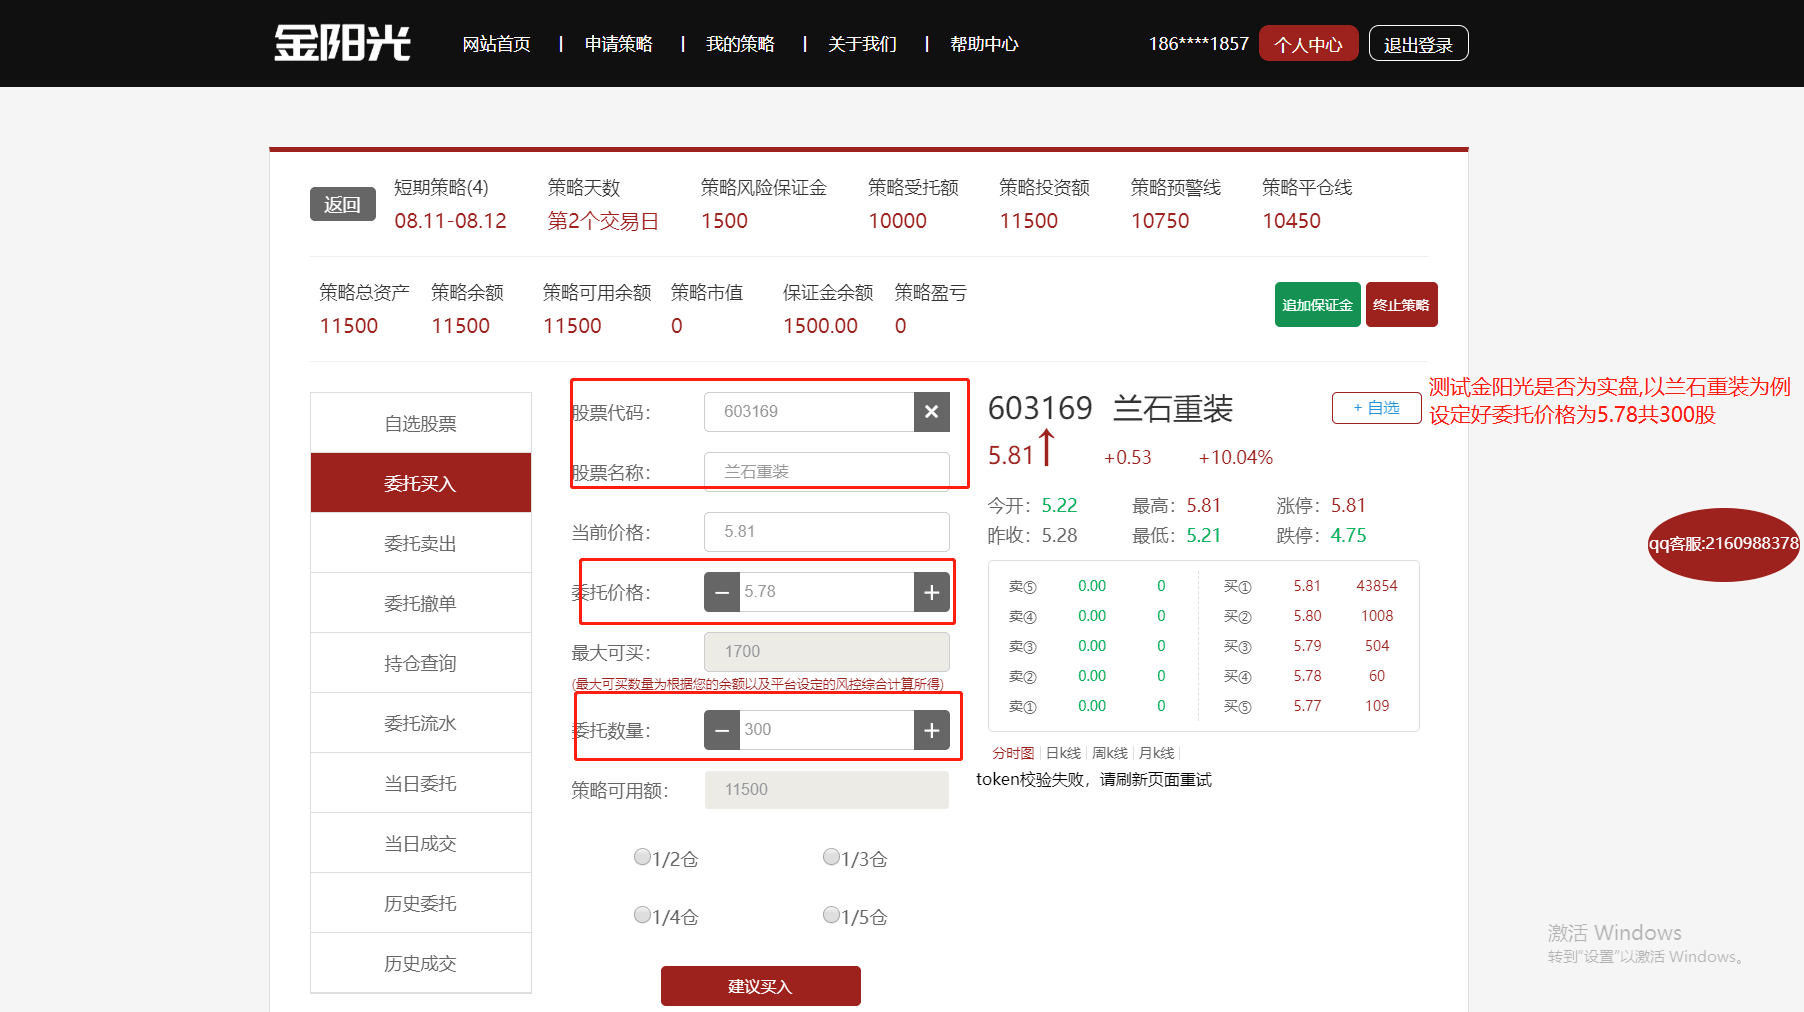1804x1012 pixels.
Task: Open the qq客服 support bubble
Action: click(1723, 544)
